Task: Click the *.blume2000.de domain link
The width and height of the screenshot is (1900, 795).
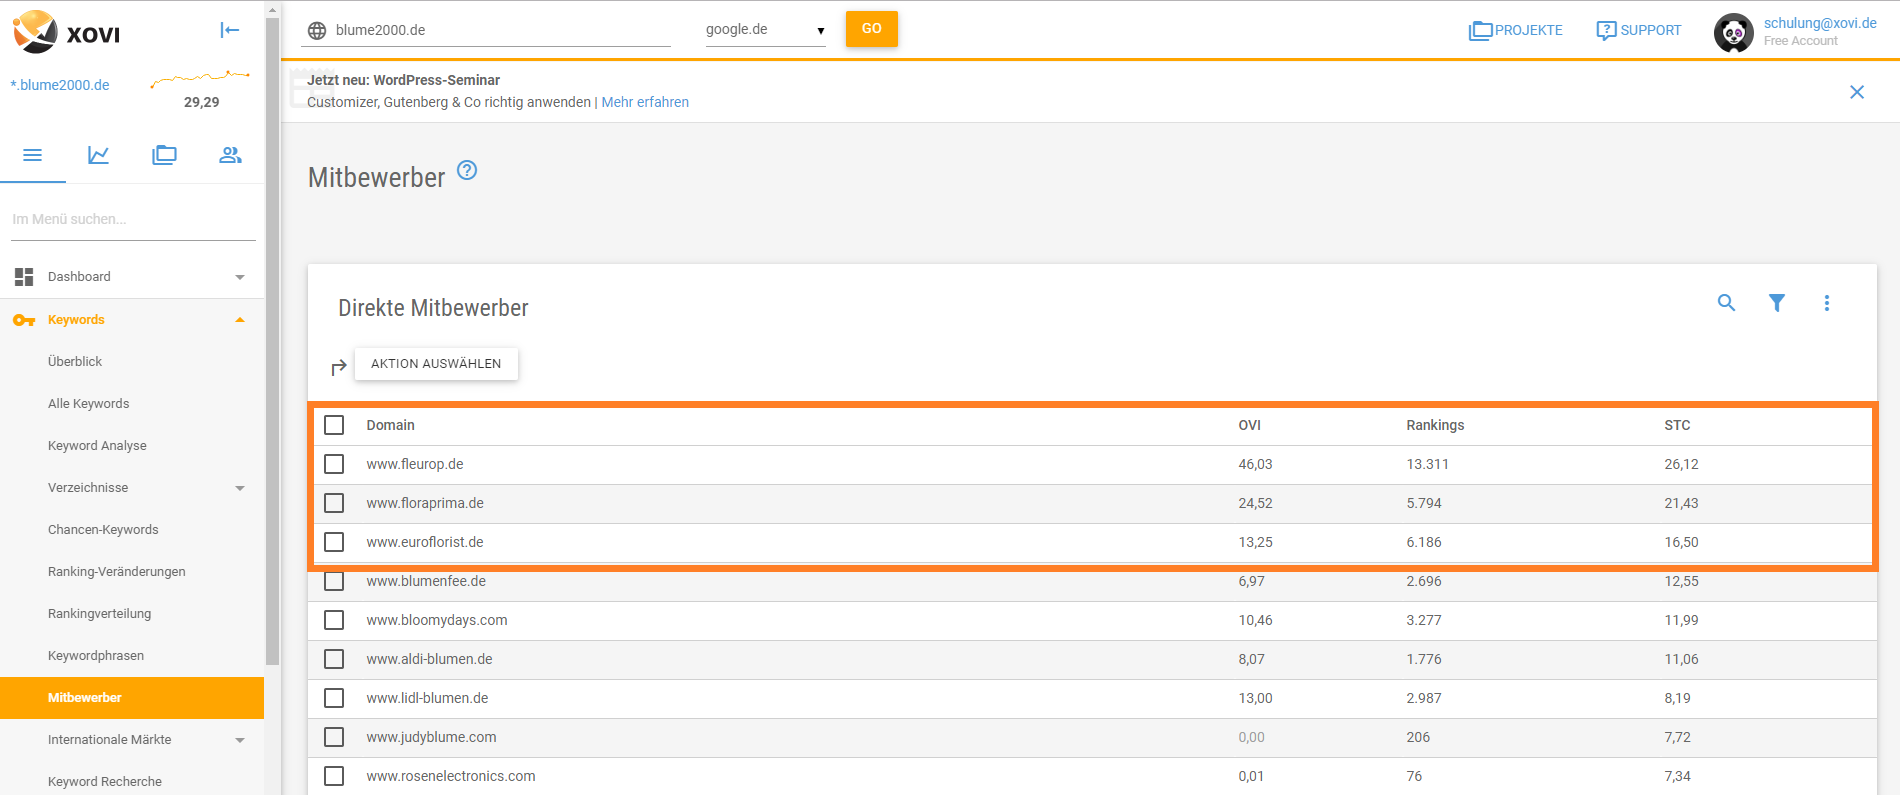Action: (x=60, y=85)
